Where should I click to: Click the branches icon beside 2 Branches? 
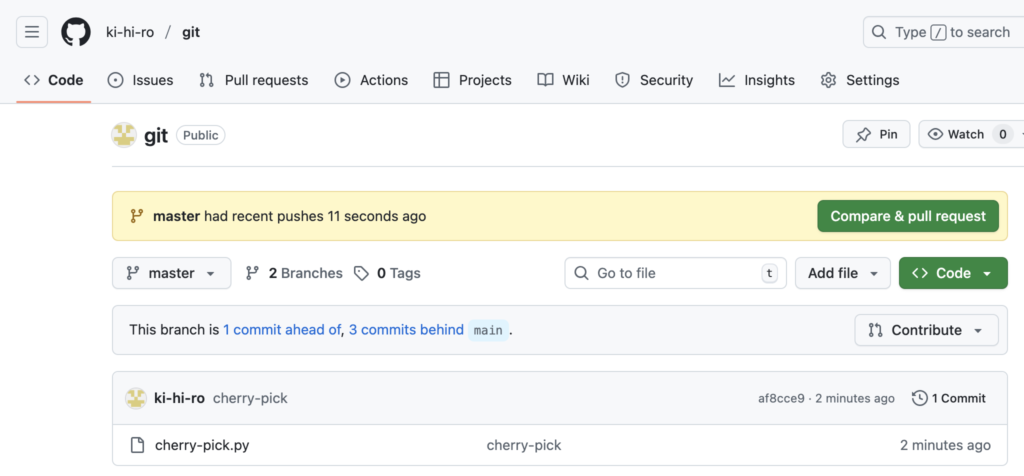click(252, 273)
